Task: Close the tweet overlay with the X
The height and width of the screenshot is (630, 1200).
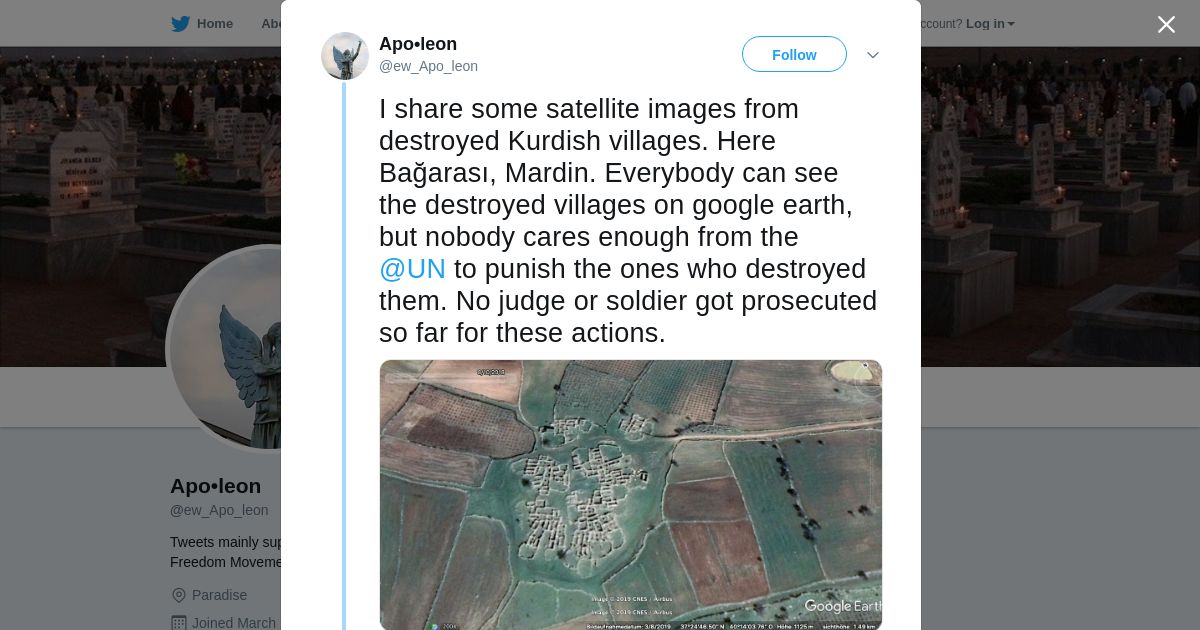Action: [x=1166, y=25]
